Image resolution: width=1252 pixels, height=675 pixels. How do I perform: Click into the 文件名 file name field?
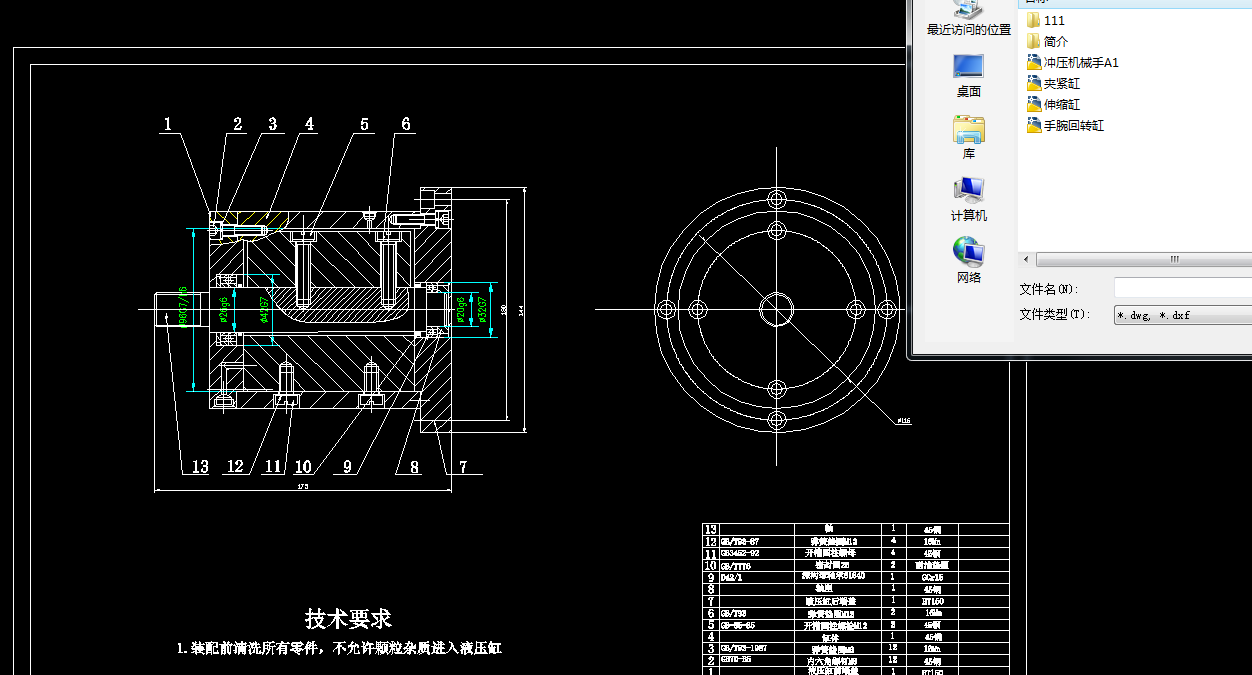click(1183, 288)
